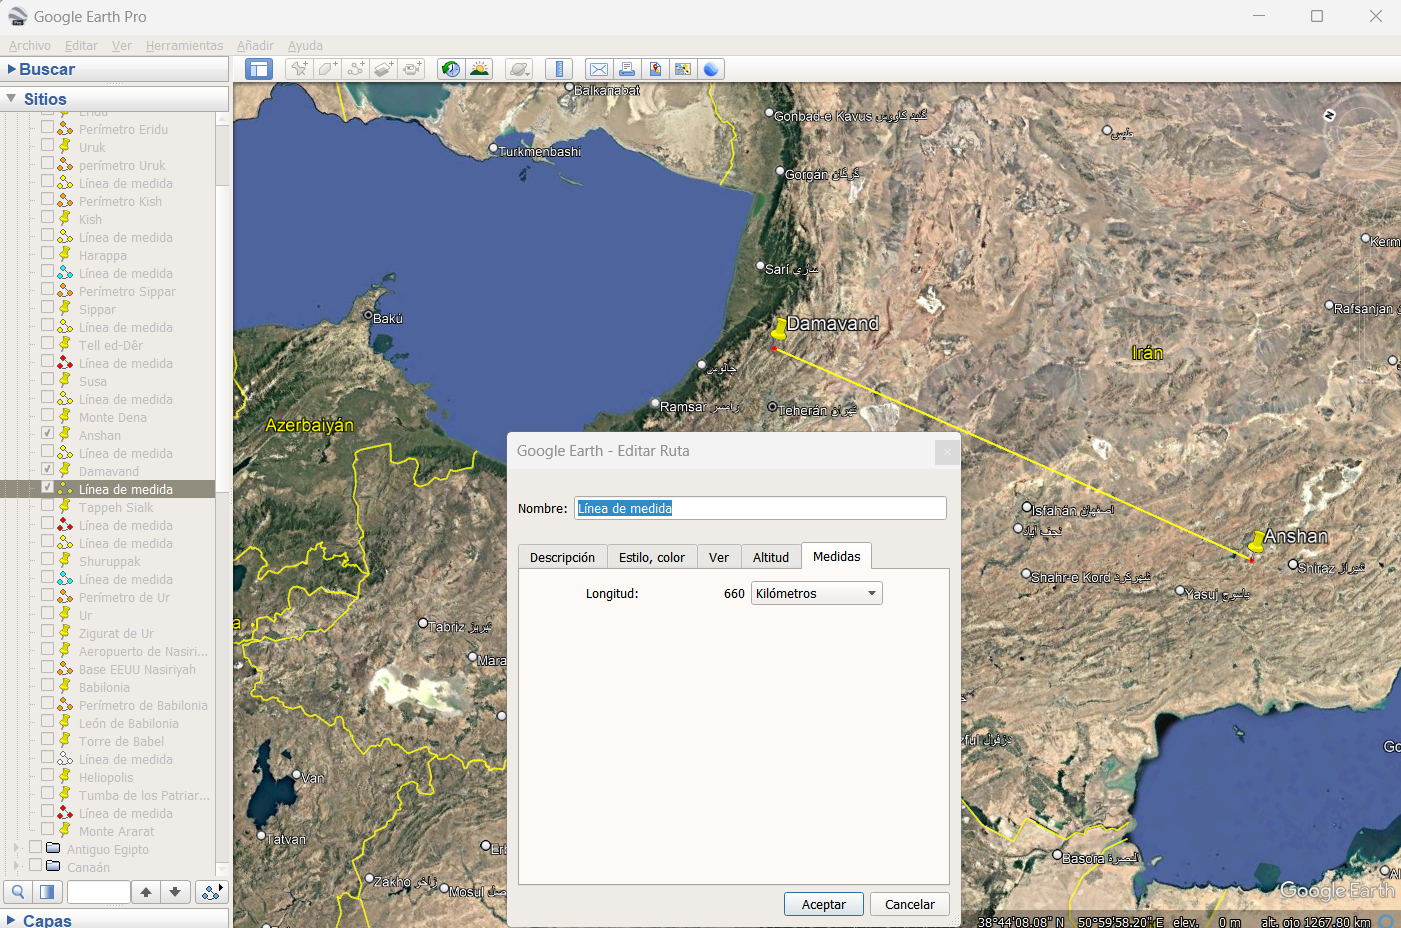Save image of the current view
Viewport: 1401px width, 928px height.
(x=655, y=69)
